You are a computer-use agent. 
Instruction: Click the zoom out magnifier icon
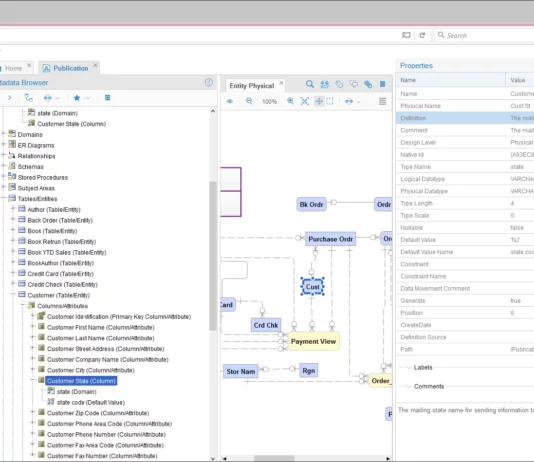(249, 101)
